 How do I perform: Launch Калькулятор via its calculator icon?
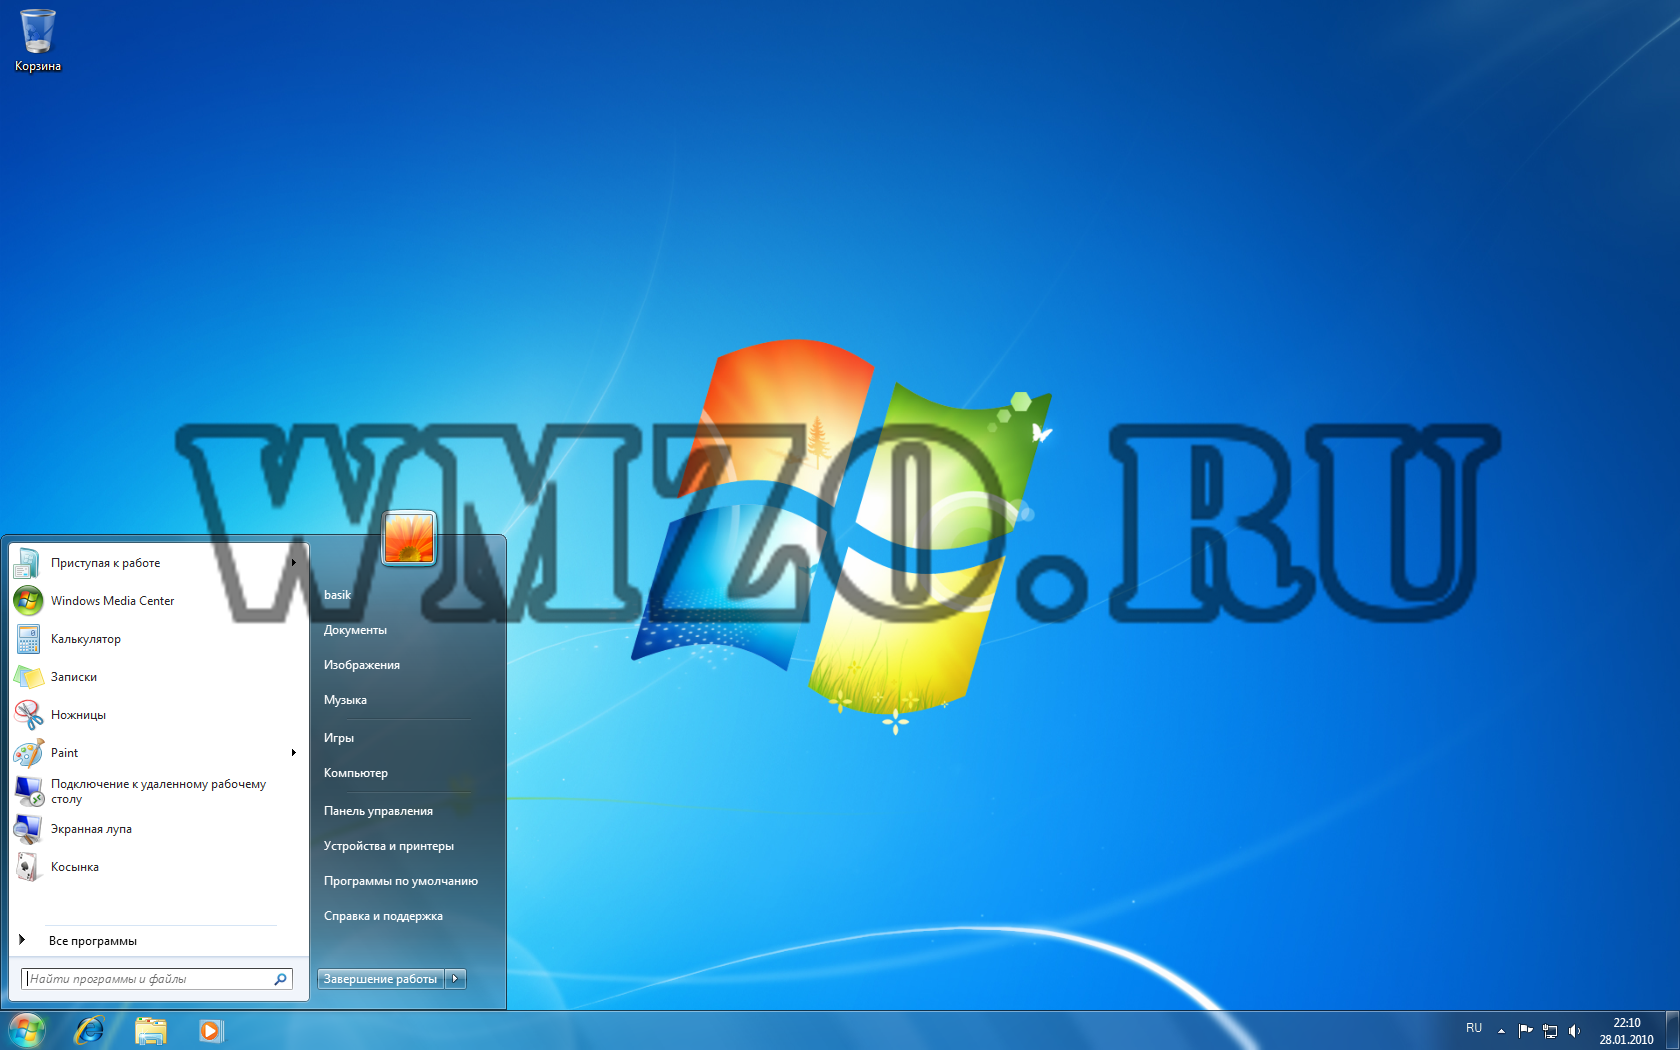click(x=28, y=639)
